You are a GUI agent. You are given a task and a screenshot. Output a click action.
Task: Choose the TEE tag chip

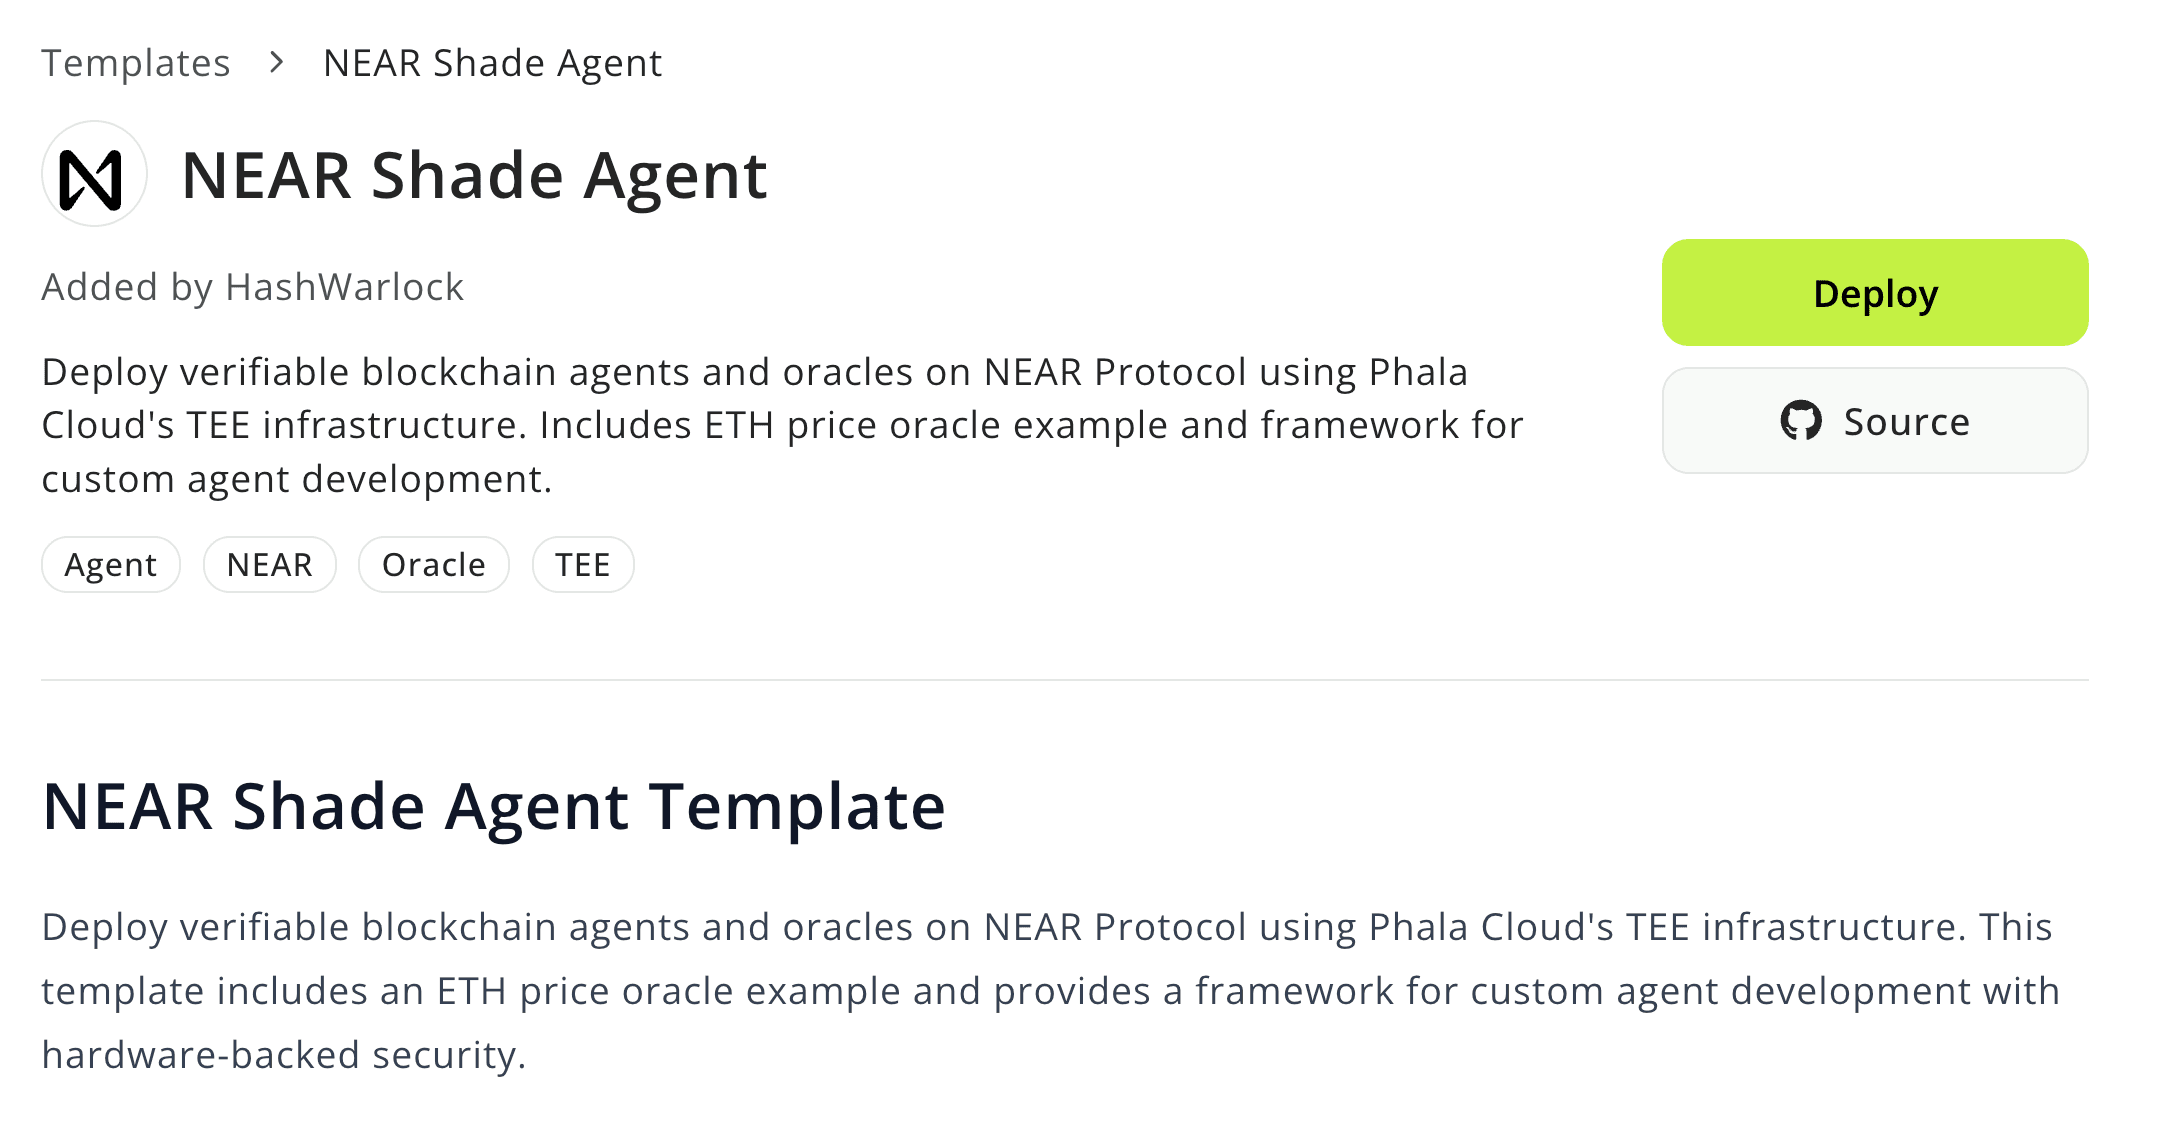(583, 565)
